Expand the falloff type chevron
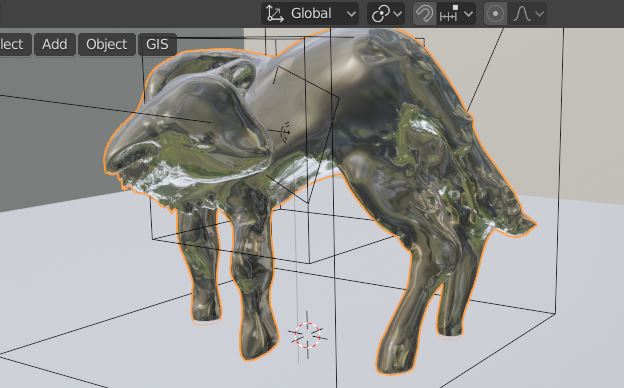624x388 pixels. [x=539, y=14]
